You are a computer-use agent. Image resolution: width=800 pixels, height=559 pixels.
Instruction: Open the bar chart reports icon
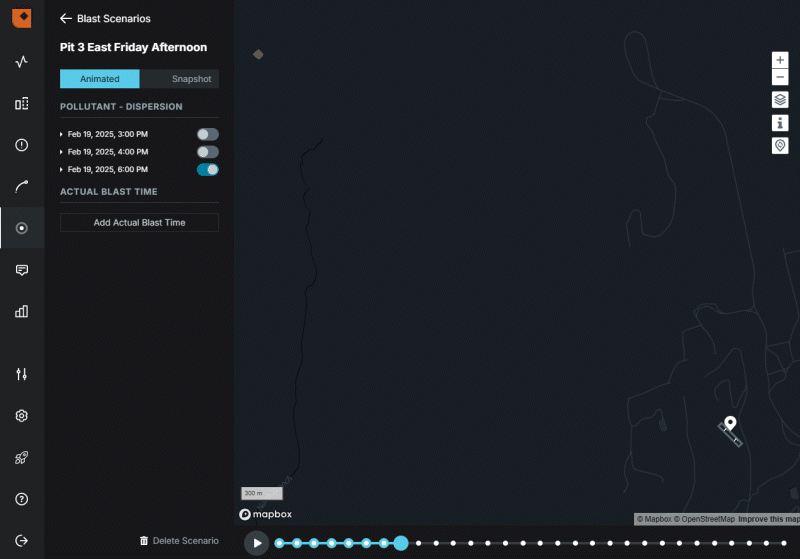point(21,311)
